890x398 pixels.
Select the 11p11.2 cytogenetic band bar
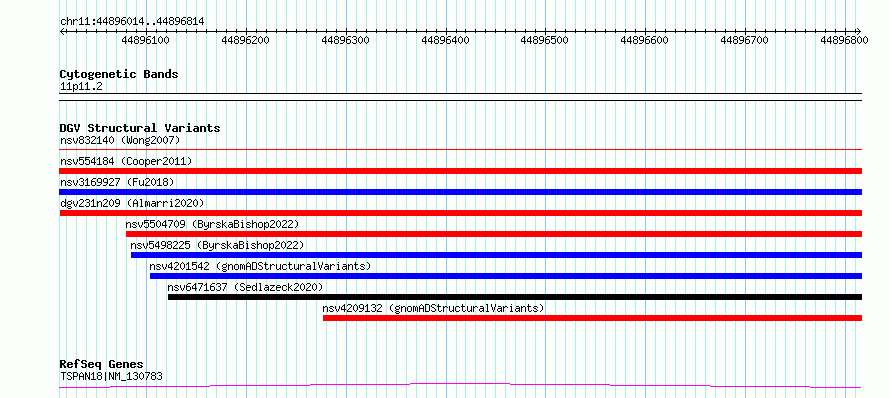click(460, 97)
